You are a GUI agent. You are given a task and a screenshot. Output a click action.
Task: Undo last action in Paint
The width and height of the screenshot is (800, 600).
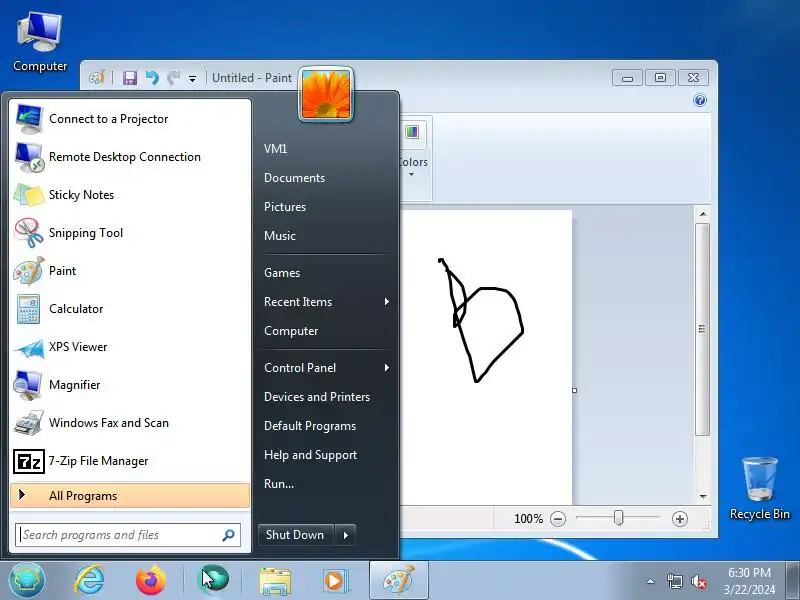click(152, 78)
